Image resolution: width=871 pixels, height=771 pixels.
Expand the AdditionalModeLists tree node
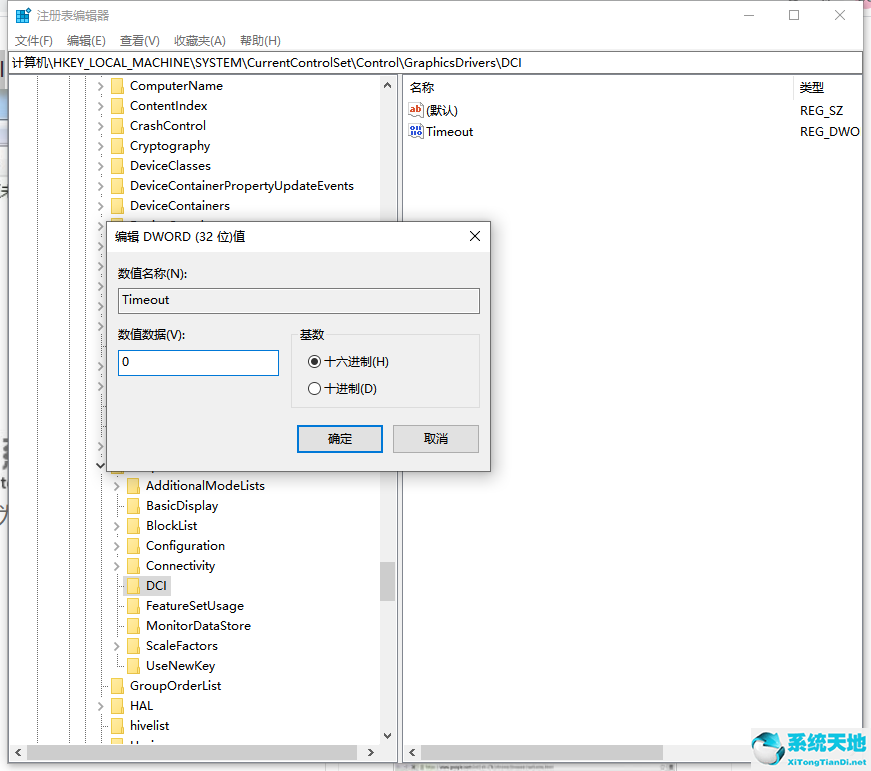coord(116,486)
